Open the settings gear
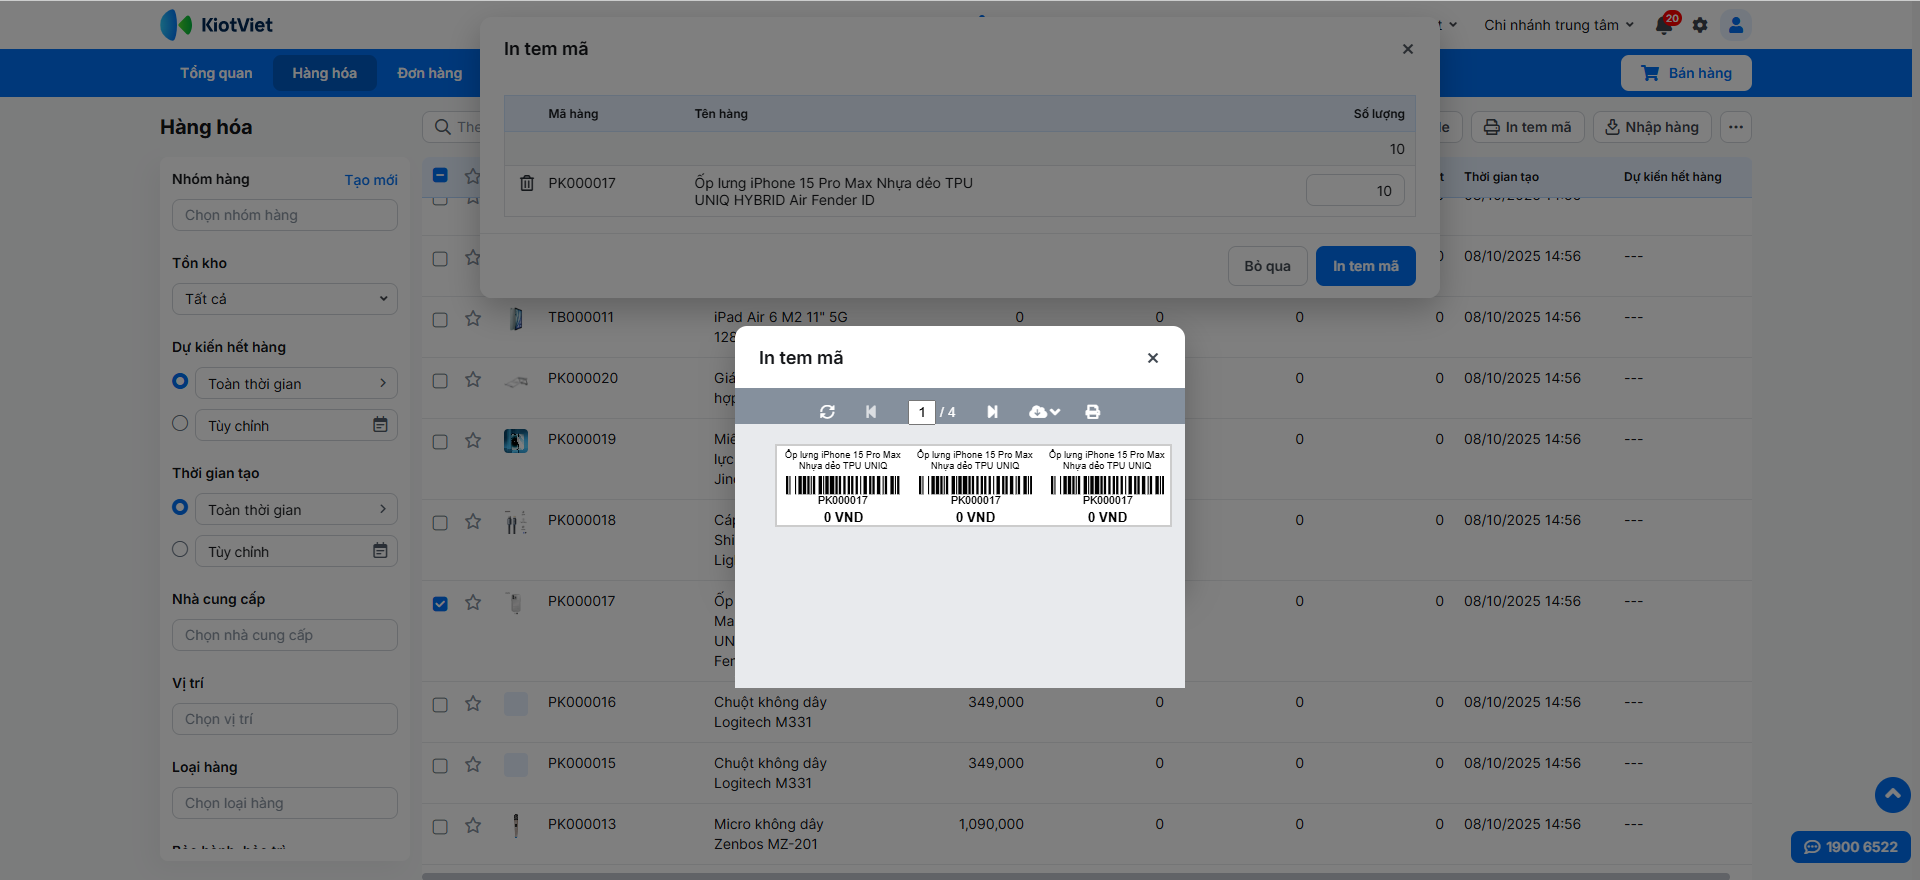 coord(1700,25)
